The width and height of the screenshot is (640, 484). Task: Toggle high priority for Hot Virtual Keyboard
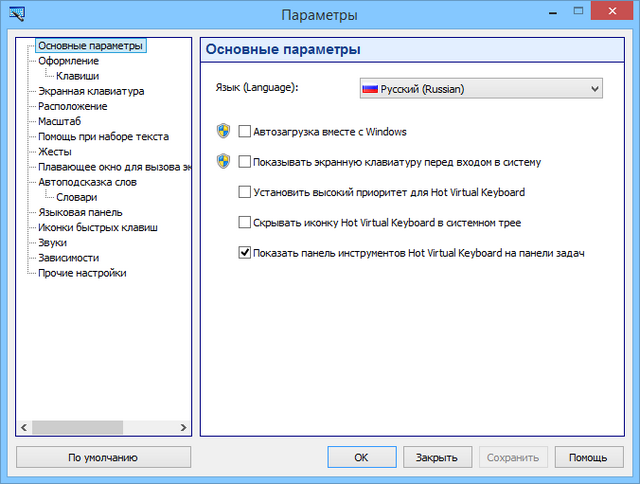[x=245, y=192]
